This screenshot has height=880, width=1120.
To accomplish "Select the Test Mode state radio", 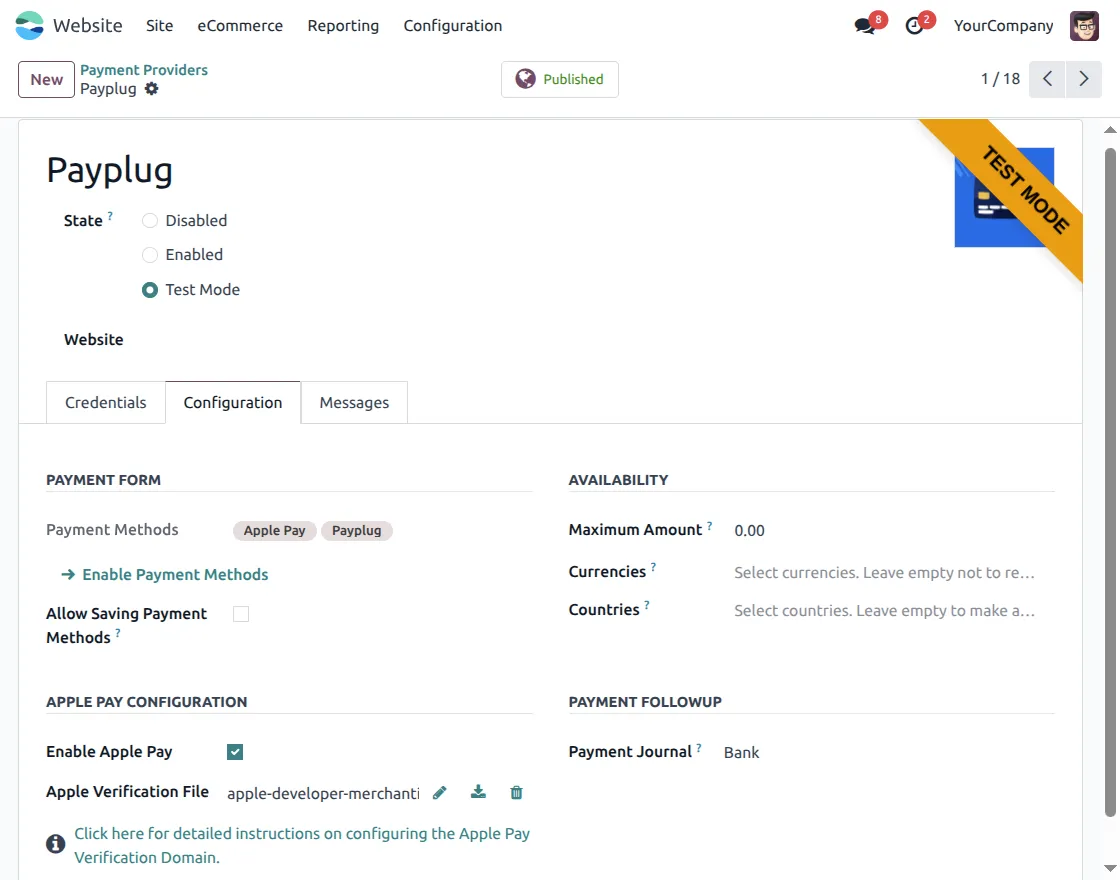I will click(150, 290).
